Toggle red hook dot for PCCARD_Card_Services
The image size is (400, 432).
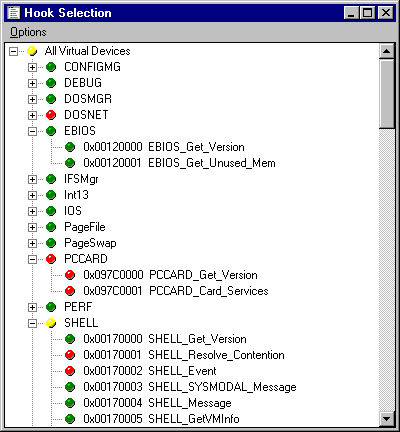click(70, 291)
